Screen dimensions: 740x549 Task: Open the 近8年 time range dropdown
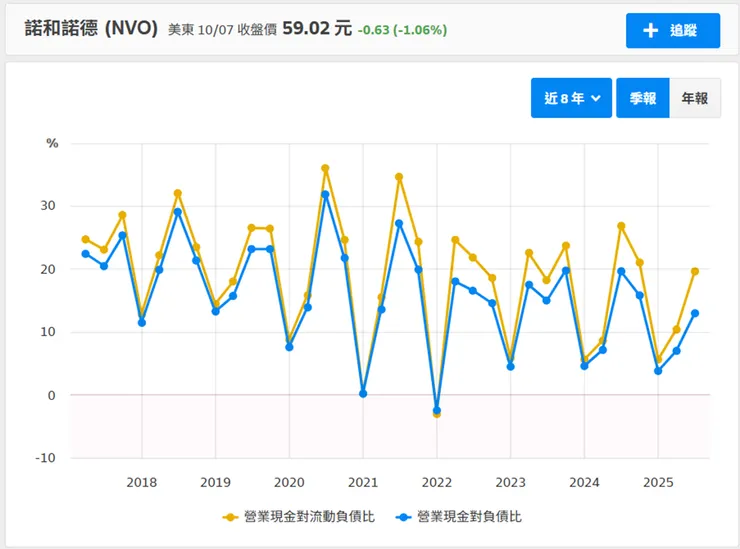(x=571, y=98)
